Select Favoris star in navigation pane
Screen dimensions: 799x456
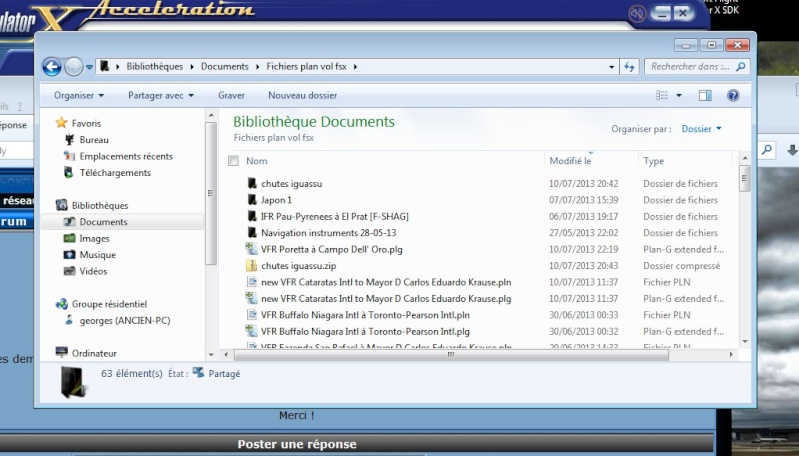pyautogui.click(x=62, y=123)
